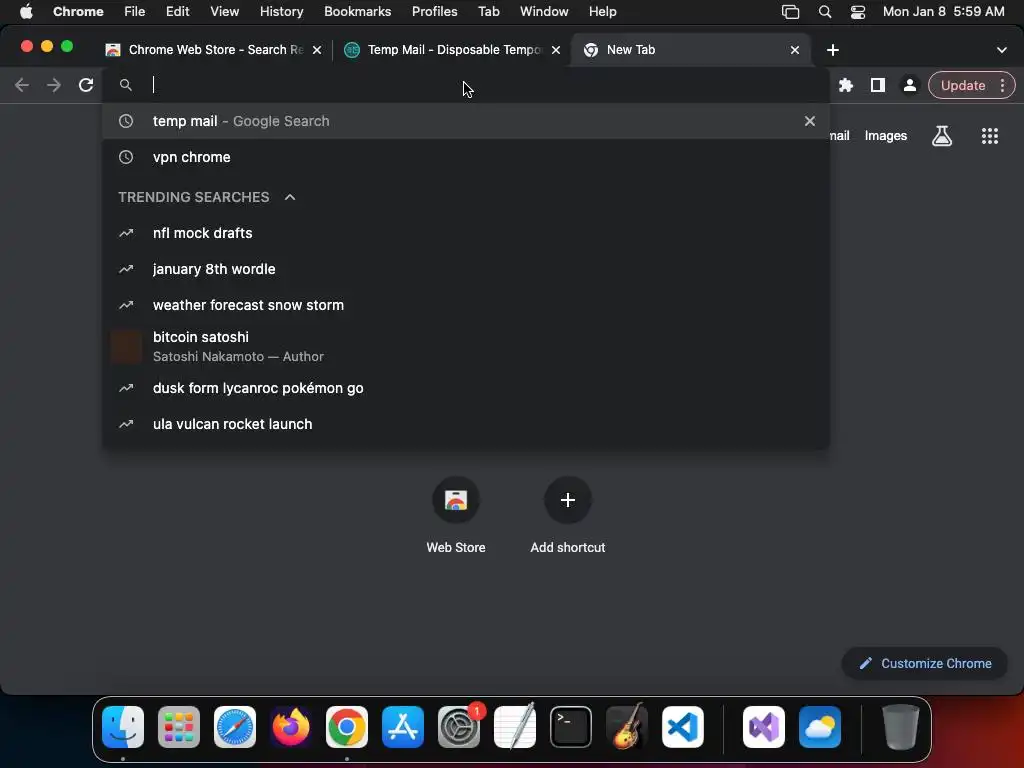
Task: Open the Extensions puzzle icon
Action: (846, 85)
